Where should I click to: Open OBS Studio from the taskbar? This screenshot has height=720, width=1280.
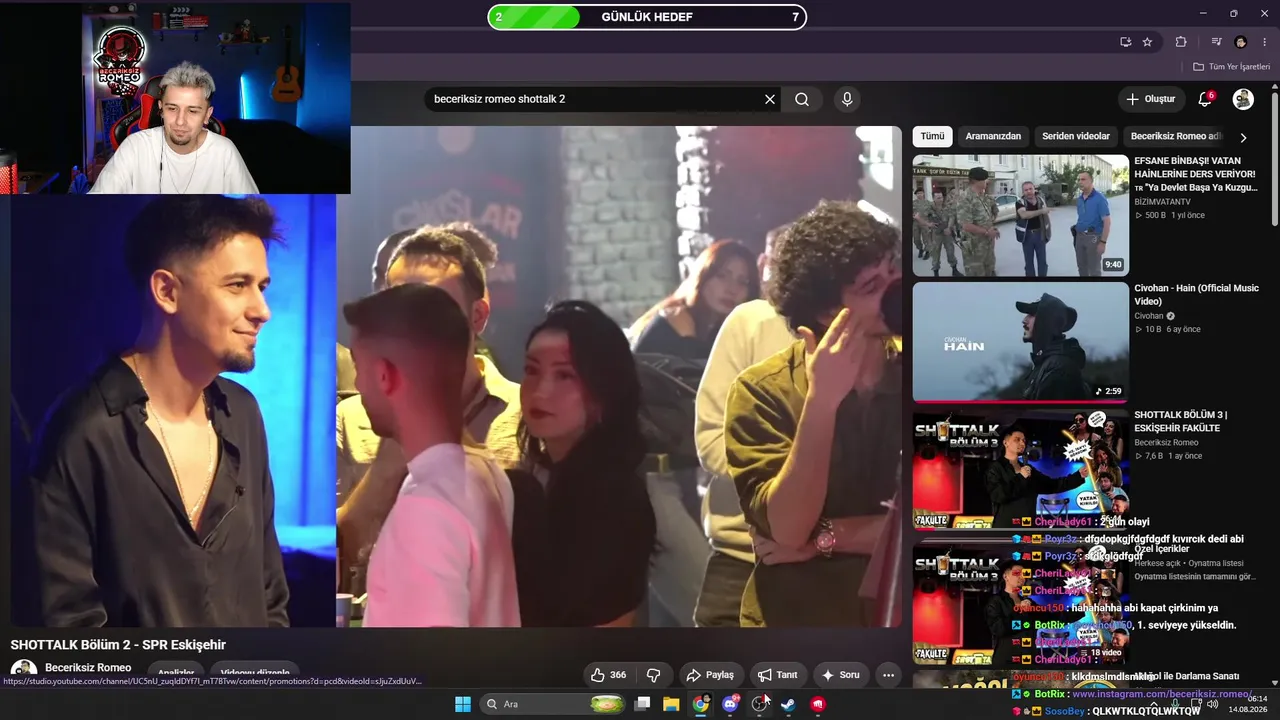point(760,704)
